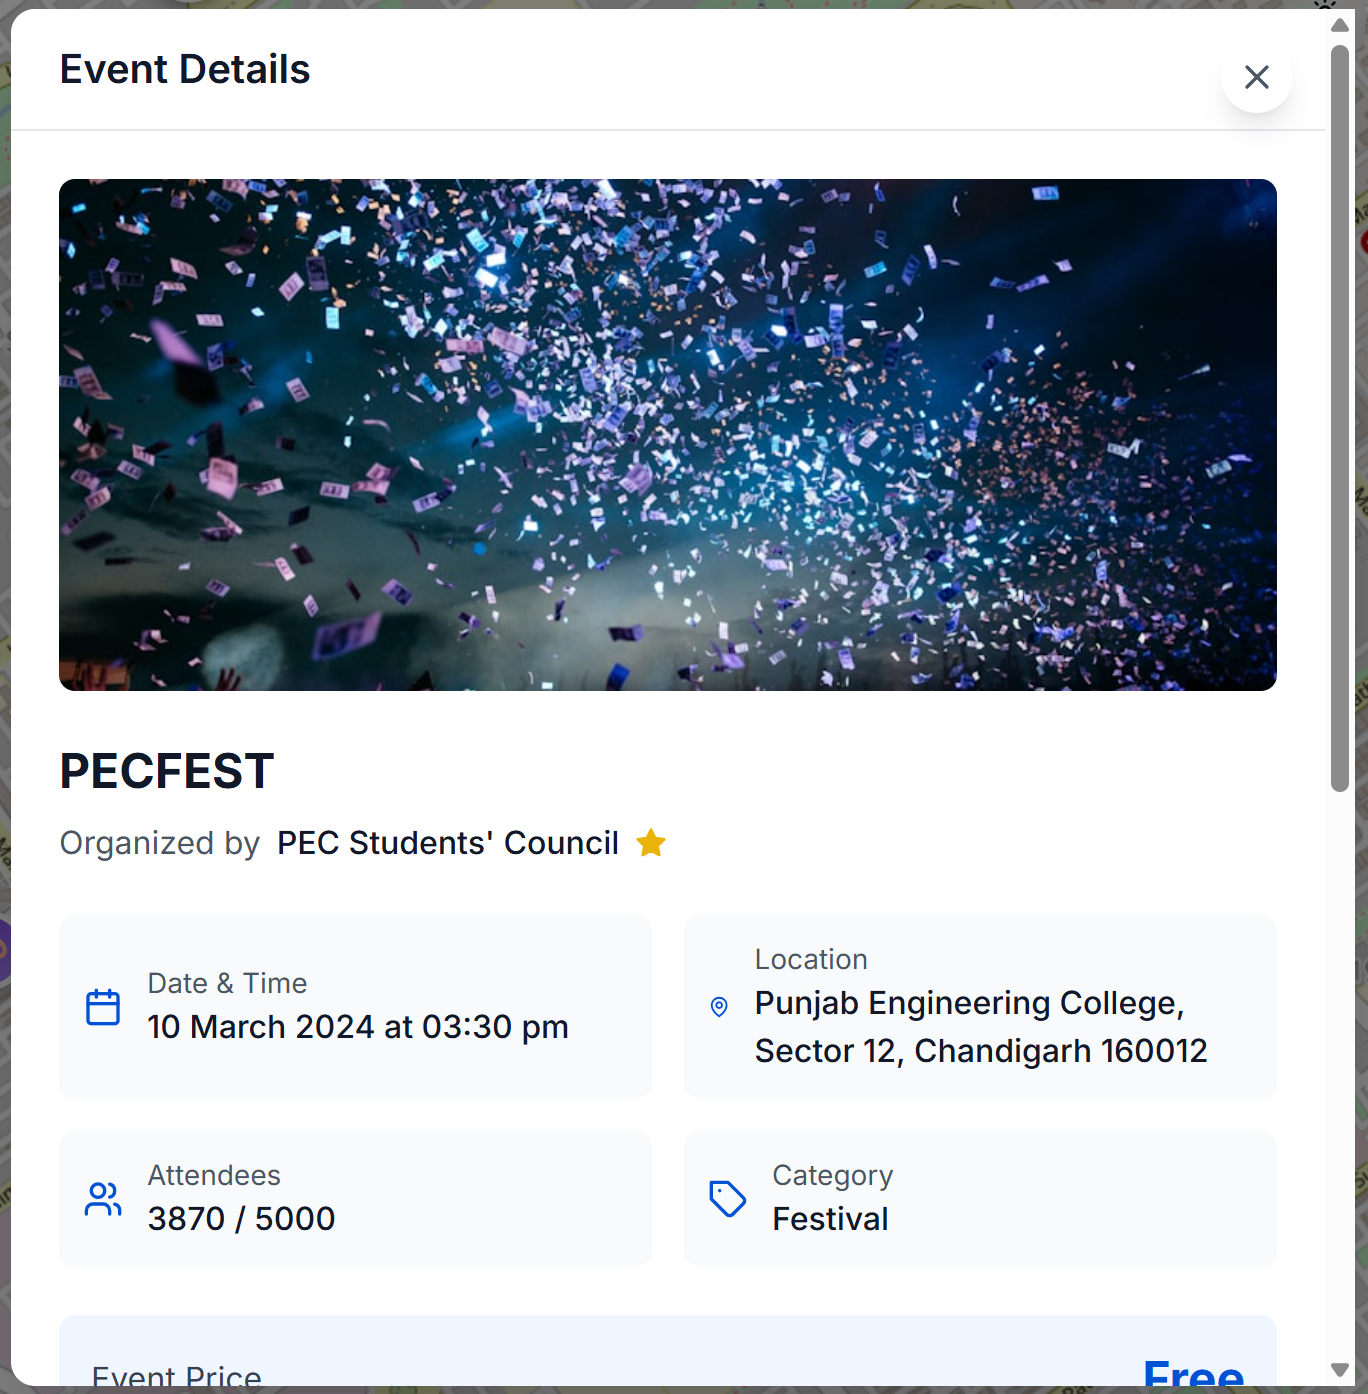Select the Event Details header title
This screenshot has width=1368, height=1394.
click(x=185, y=69)
